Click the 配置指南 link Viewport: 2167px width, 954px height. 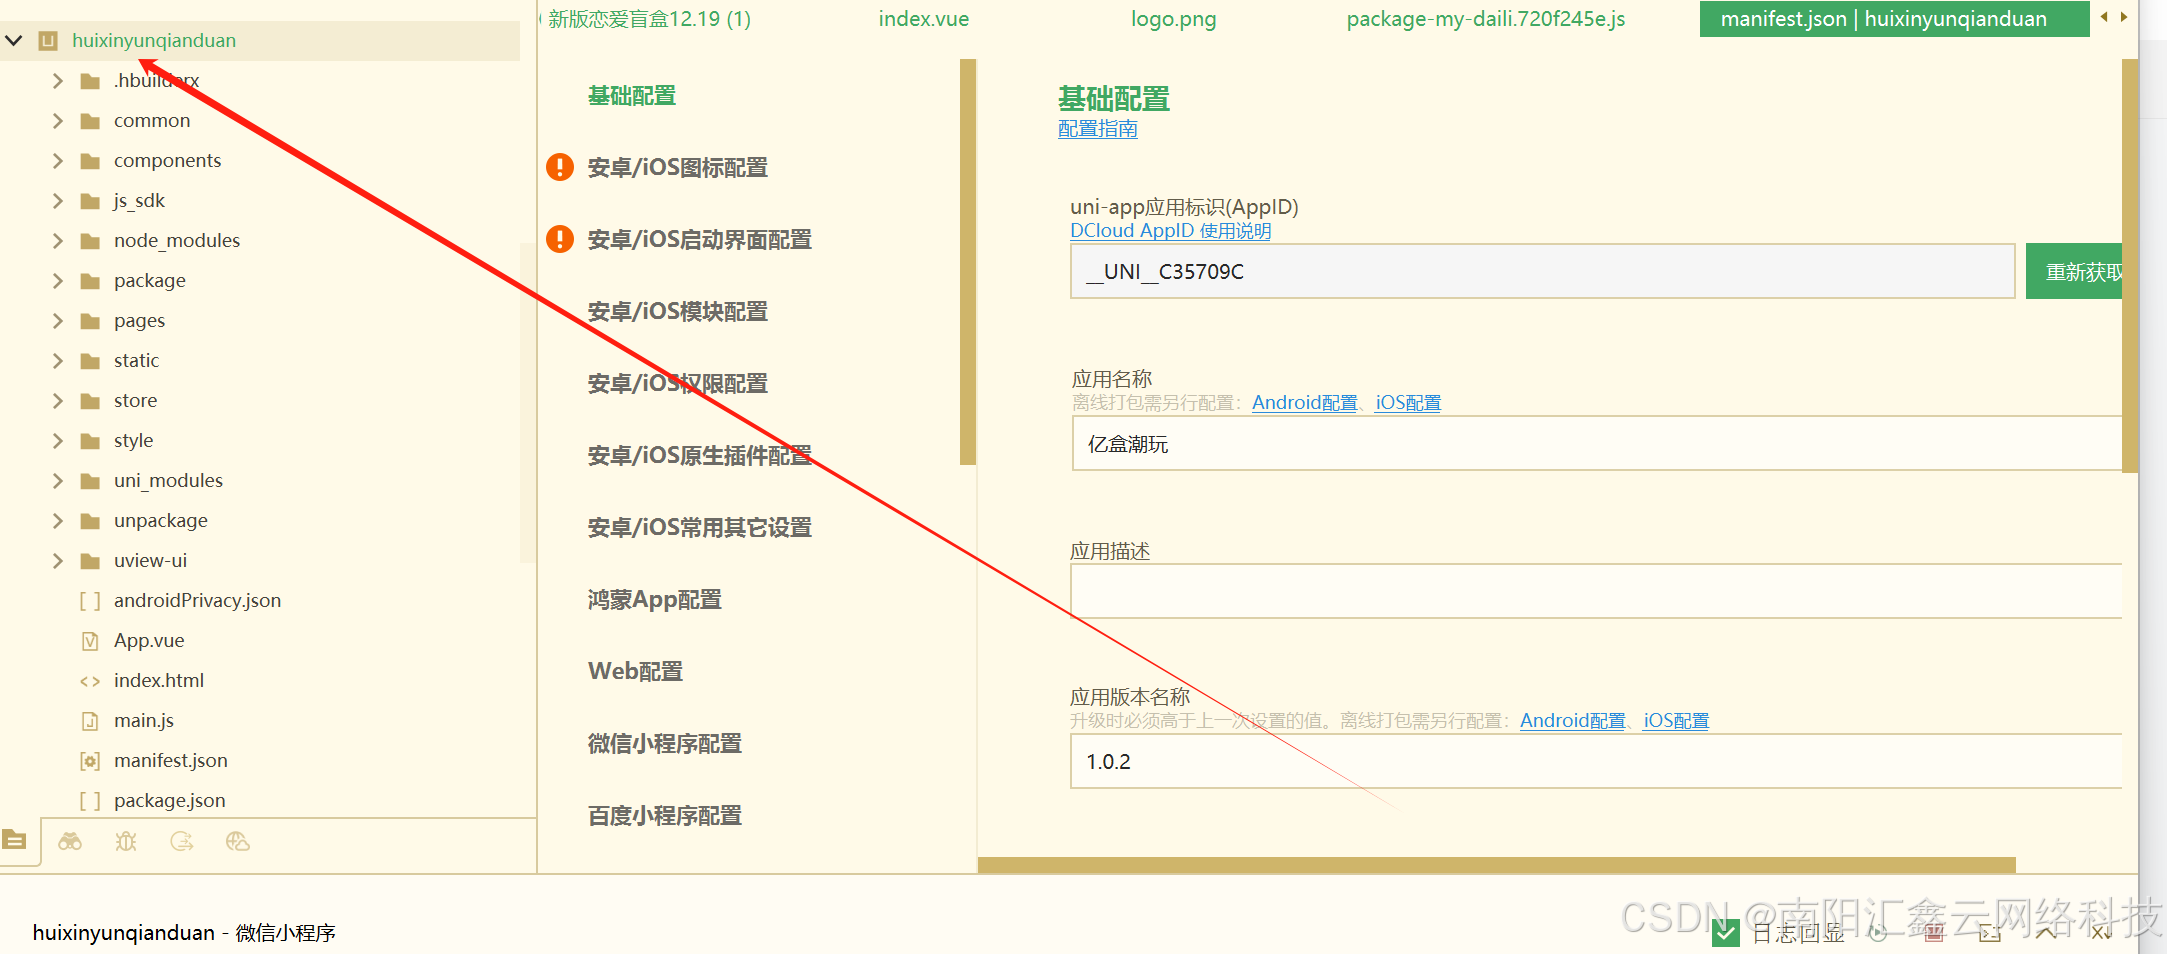pos(1098,129)
